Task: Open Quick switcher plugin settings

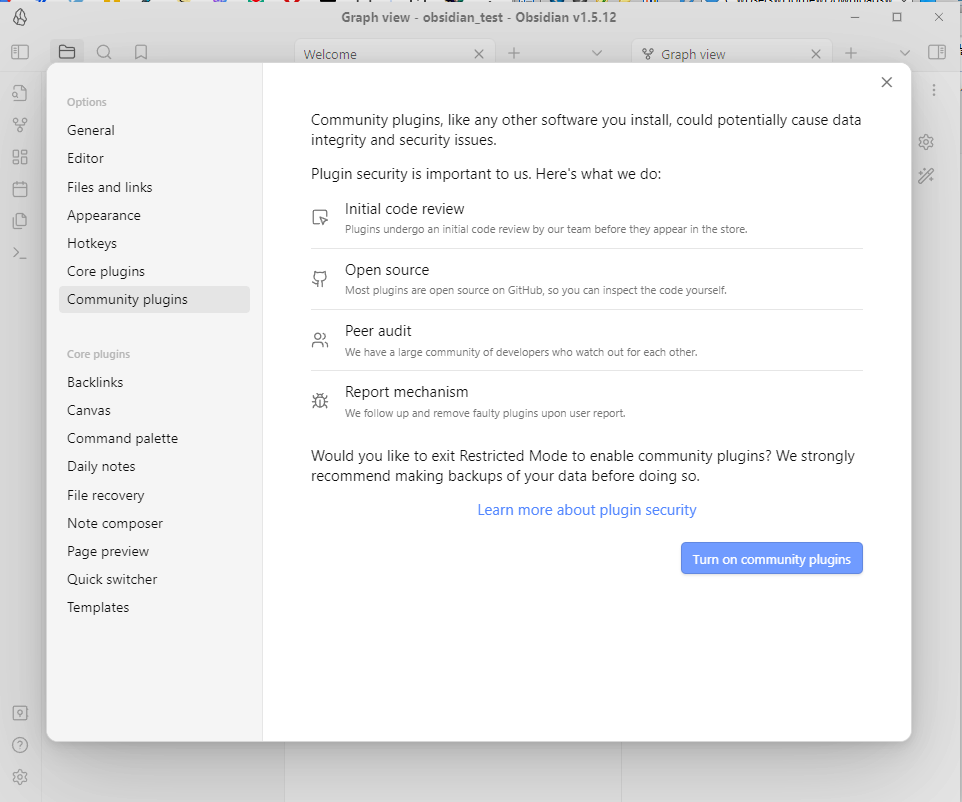Action: pyautogui.click(x=155, y=579)
